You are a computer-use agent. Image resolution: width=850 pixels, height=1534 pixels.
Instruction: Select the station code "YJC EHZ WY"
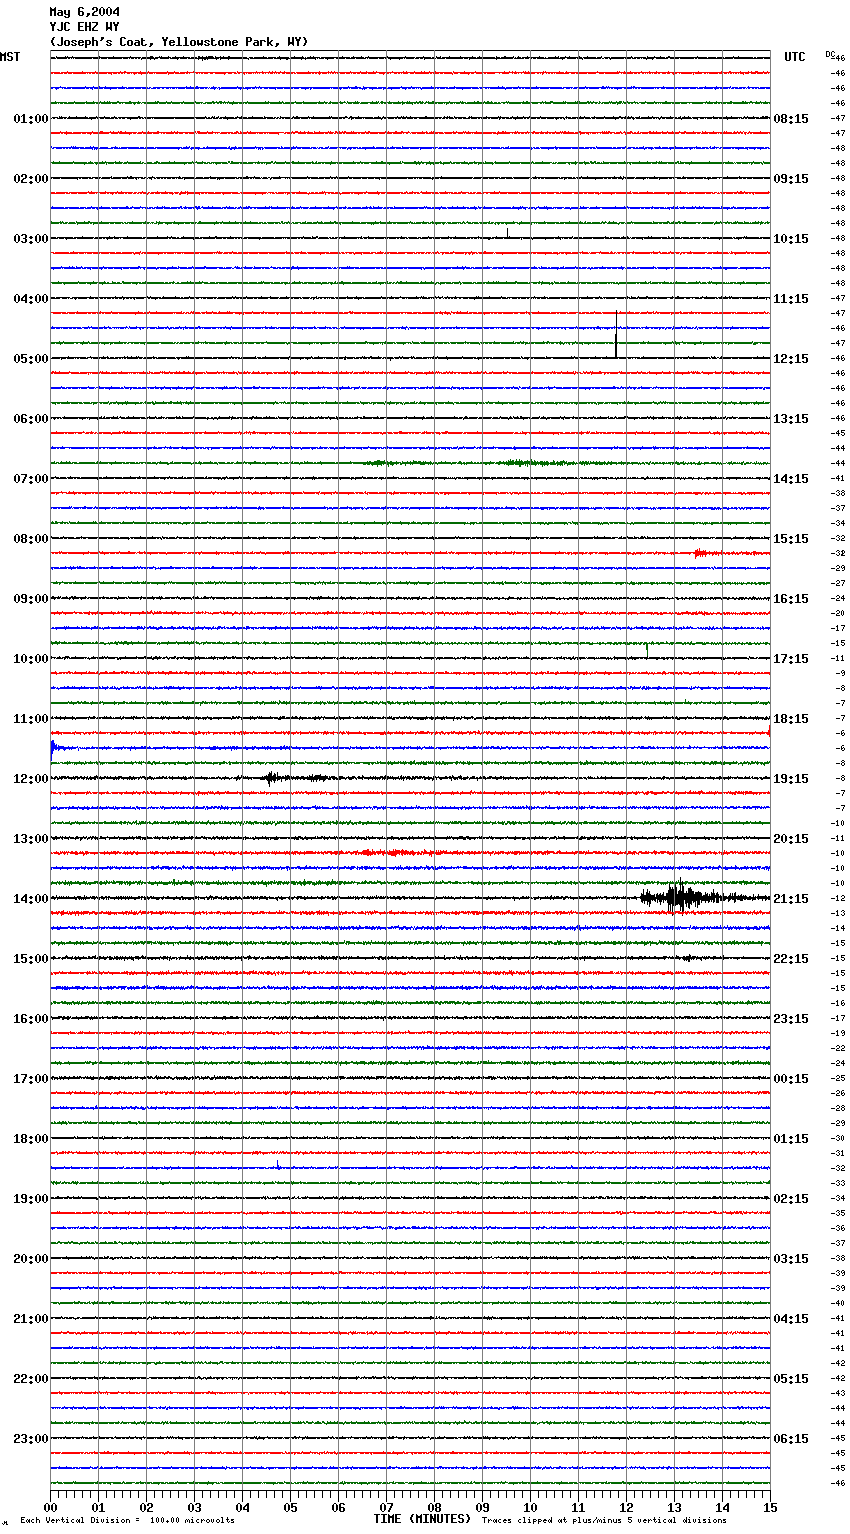coord(85,27)
